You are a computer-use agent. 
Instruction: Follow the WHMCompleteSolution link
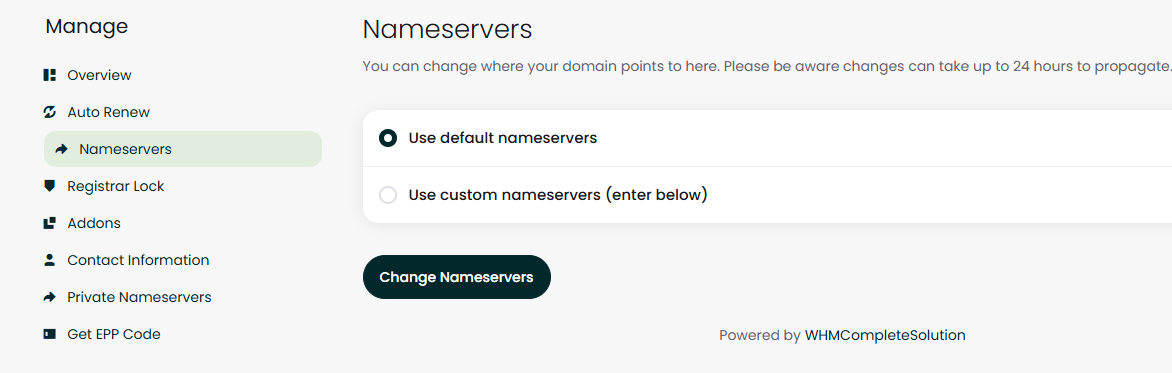885,336
